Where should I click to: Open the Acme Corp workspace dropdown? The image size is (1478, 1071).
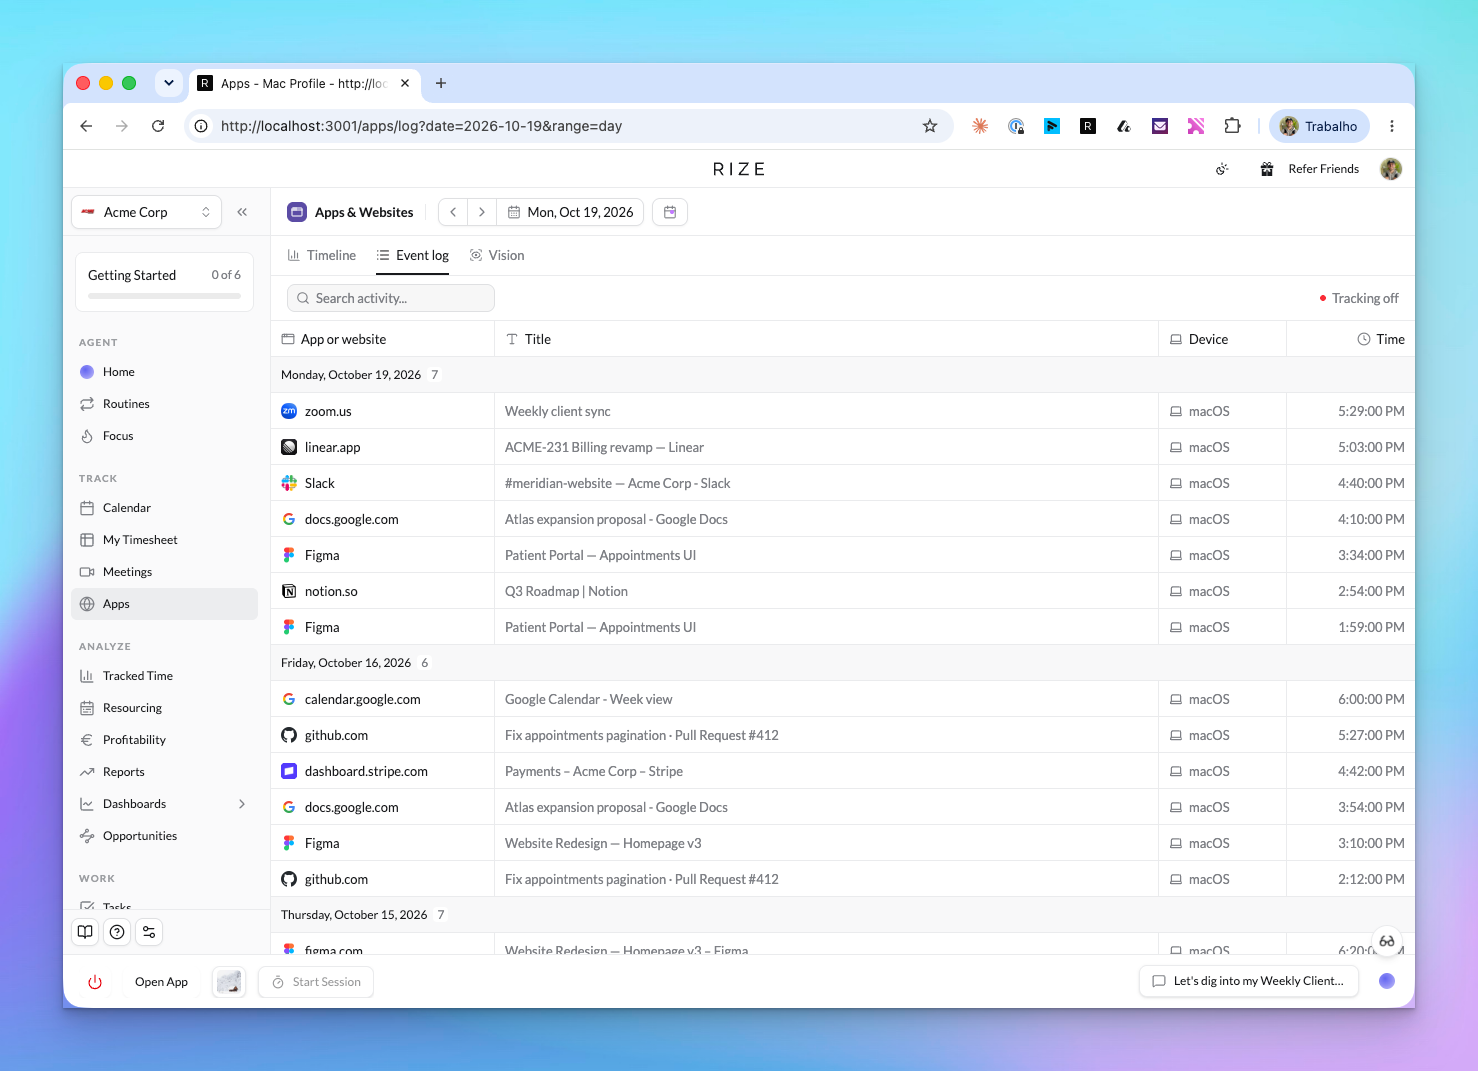146,212
